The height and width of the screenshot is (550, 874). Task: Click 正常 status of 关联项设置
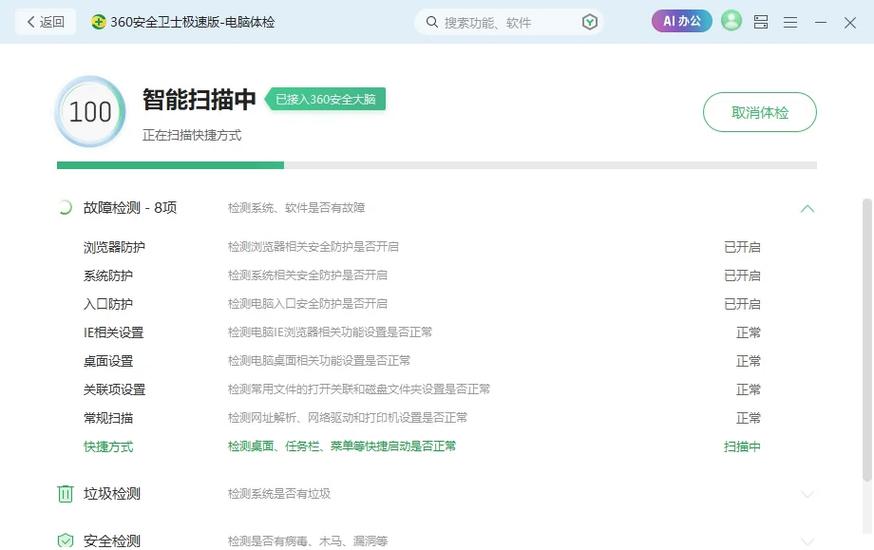tap(748, 390)
